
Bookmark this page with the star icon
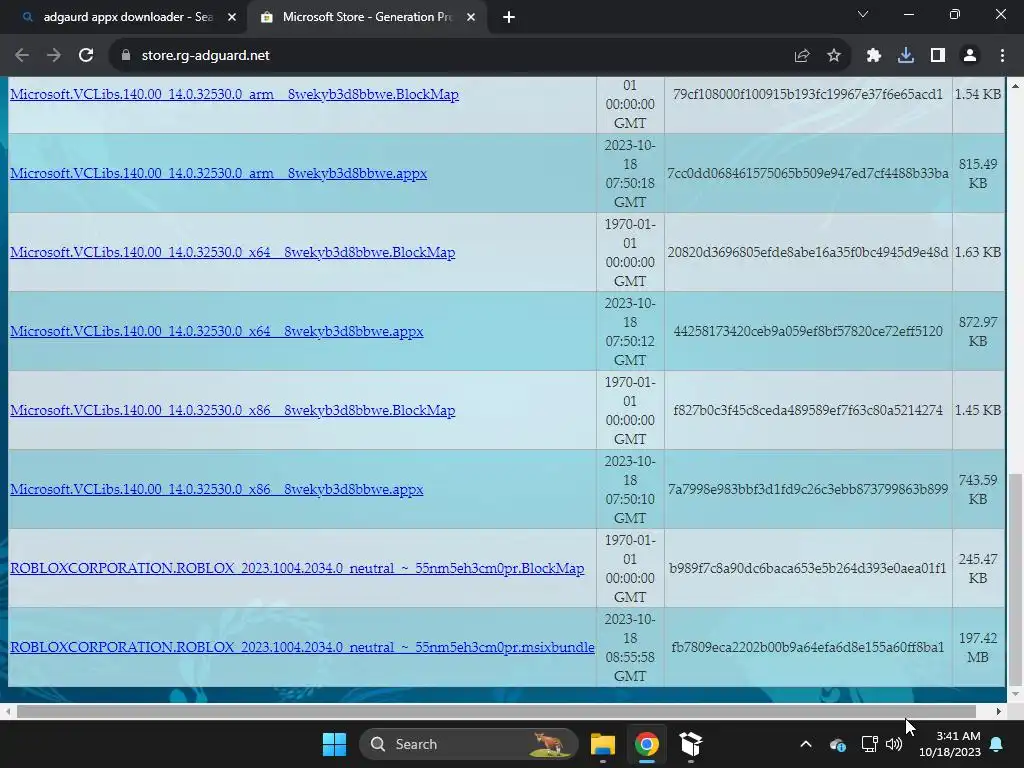pyautogui.click(x=834, y=56)
